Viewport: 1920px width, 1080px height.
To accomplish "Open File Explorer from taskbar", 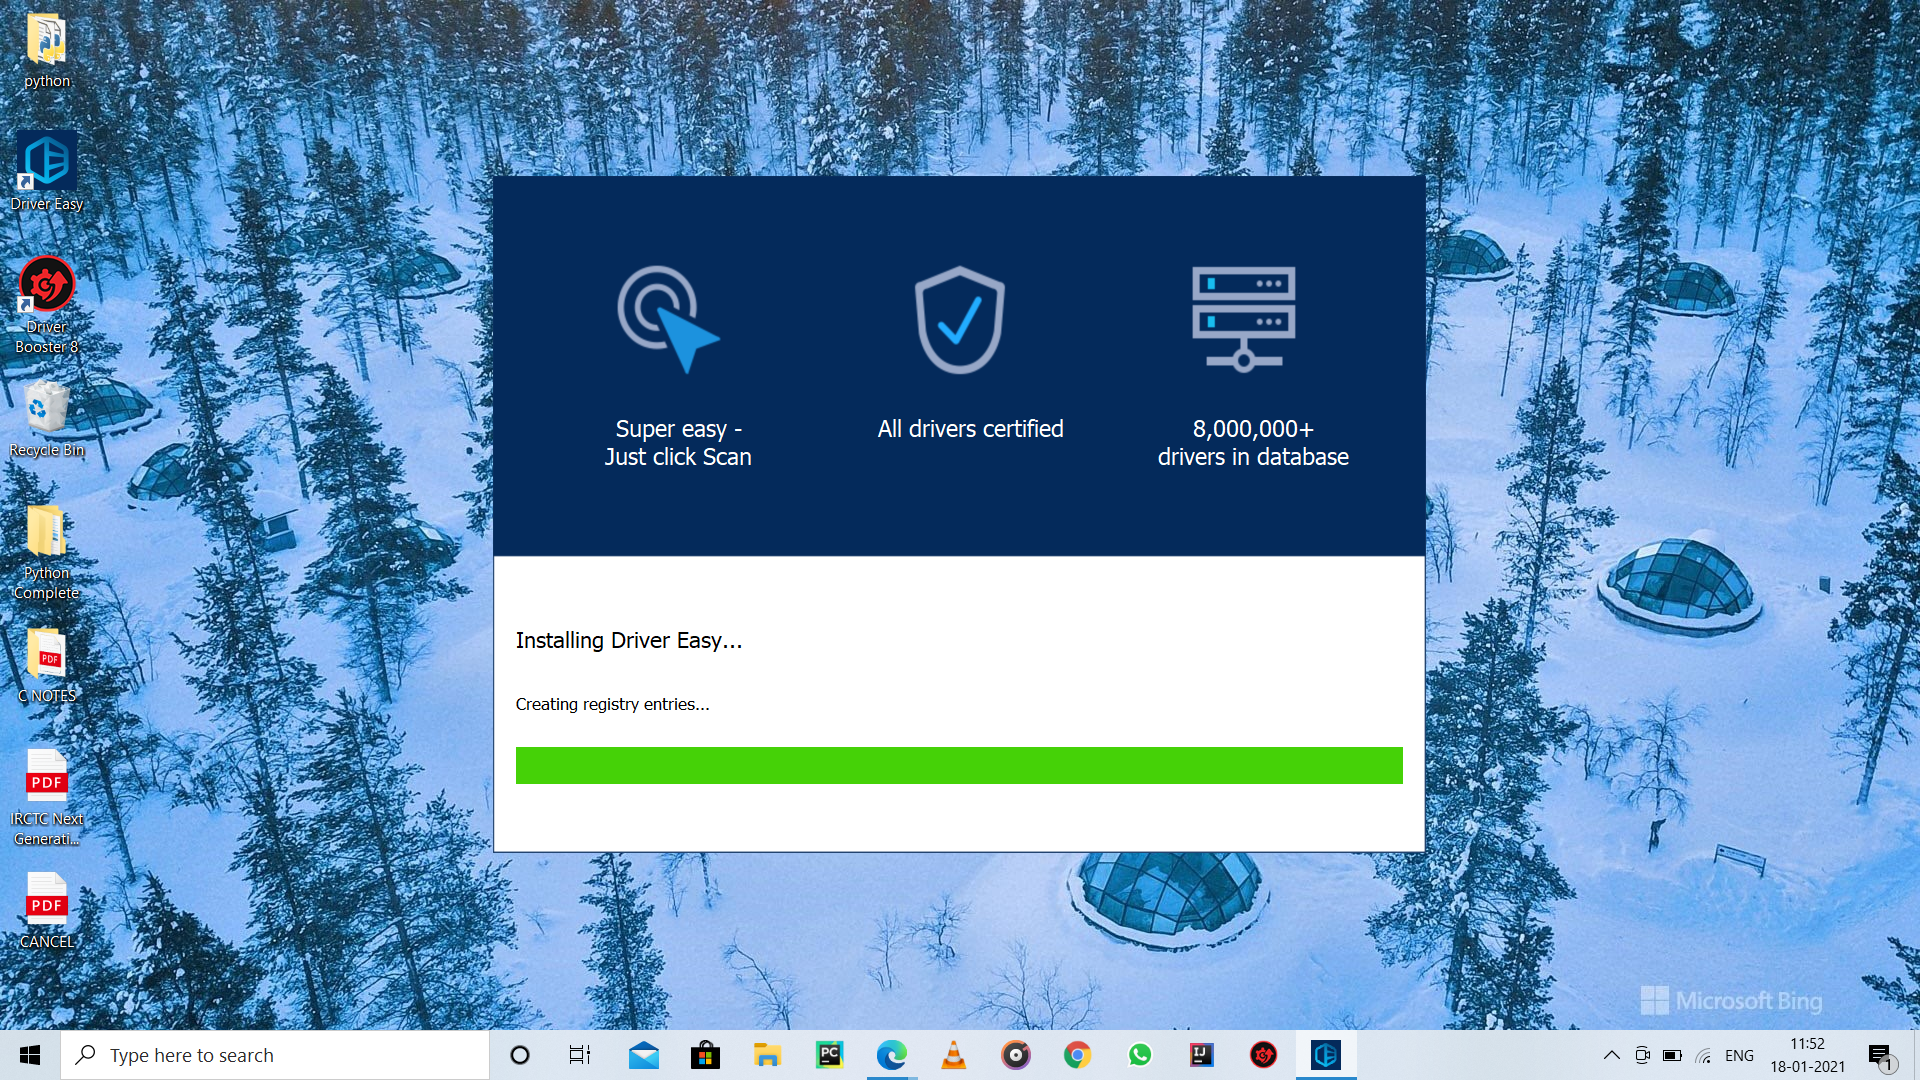I will click(x=767, y=1055).
